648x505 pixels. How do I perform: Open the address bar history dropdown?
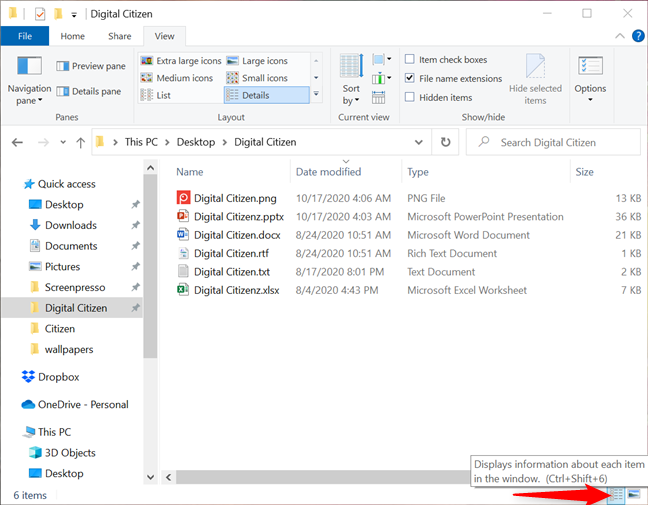(419, 142)
